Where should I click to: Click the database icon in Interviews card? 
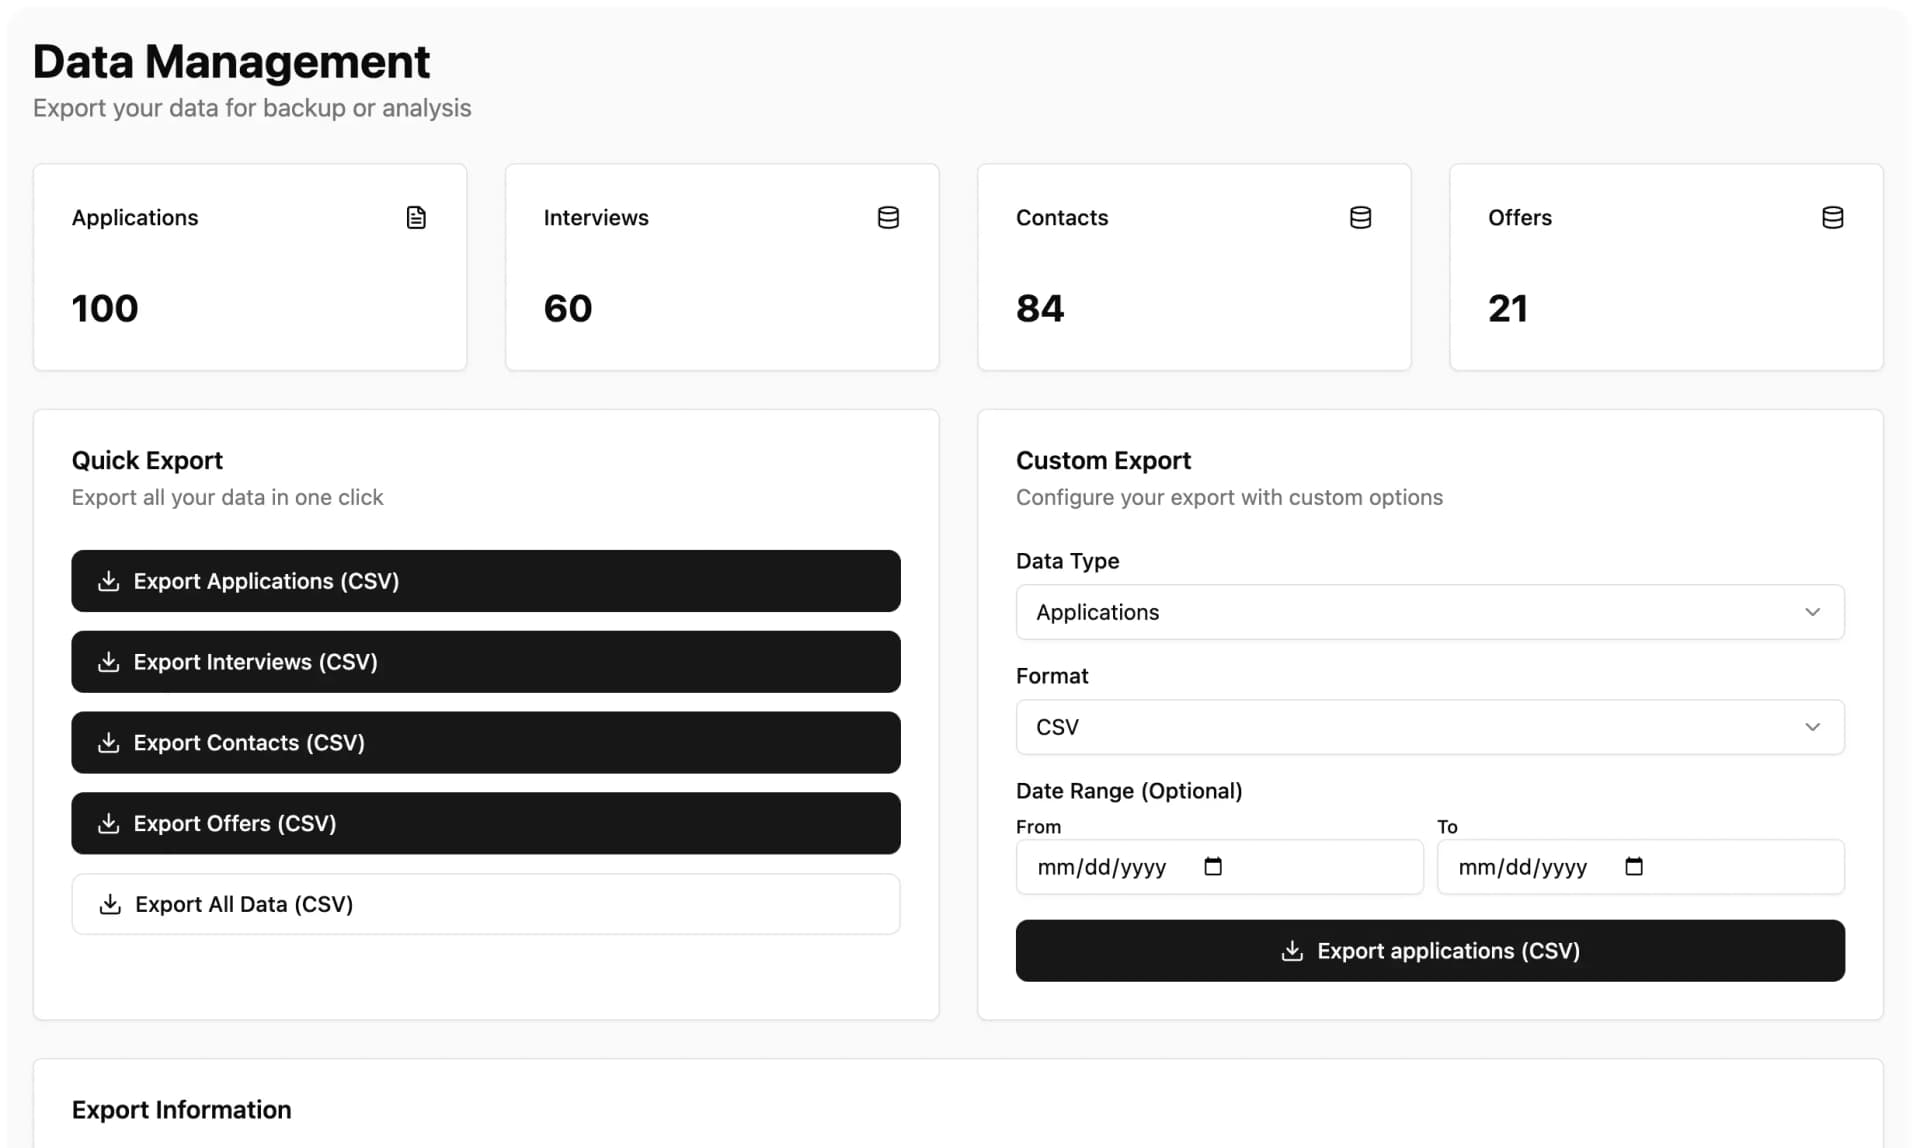pyautogui.click(x=888, y=218)
